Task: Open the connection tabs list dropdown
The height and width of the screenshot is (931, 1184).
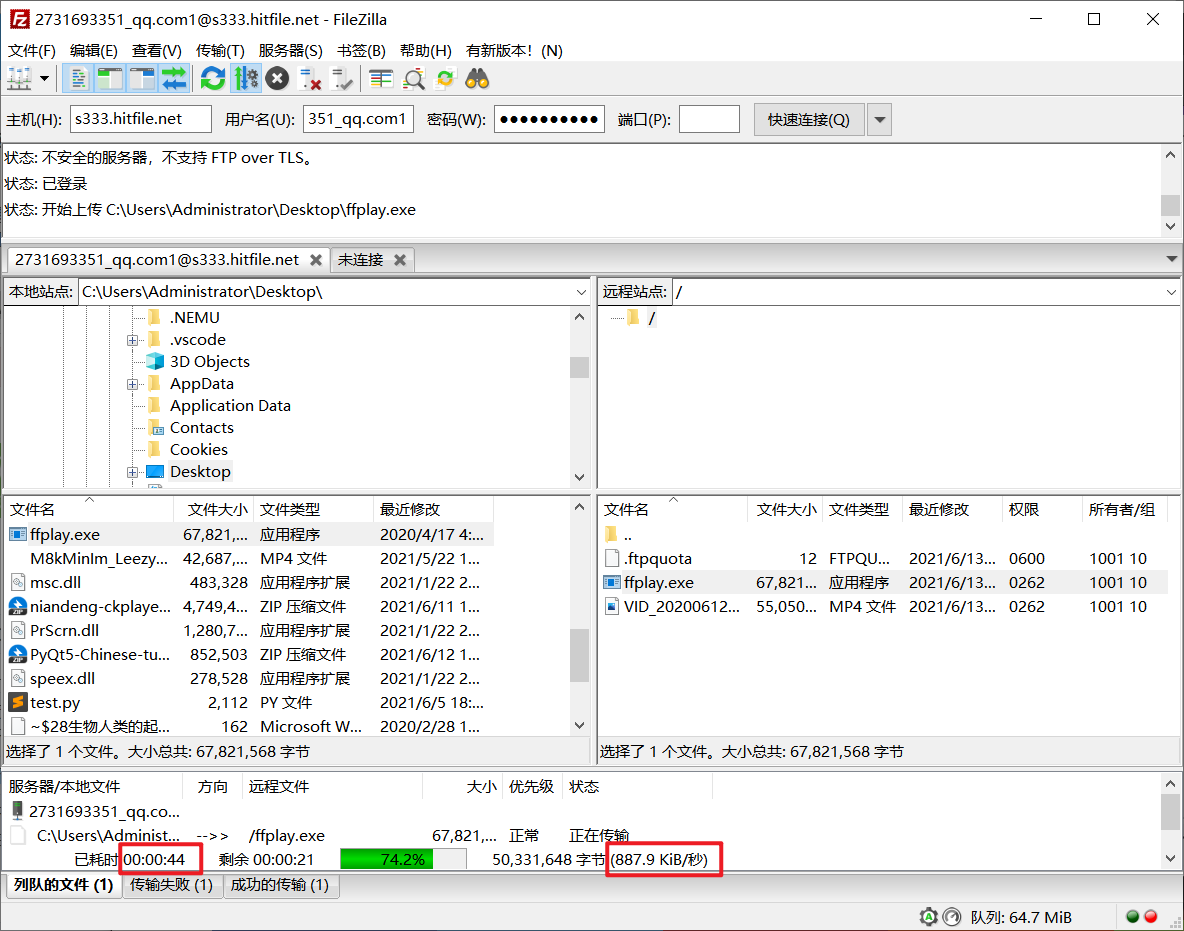Action: click(1171, 259)
